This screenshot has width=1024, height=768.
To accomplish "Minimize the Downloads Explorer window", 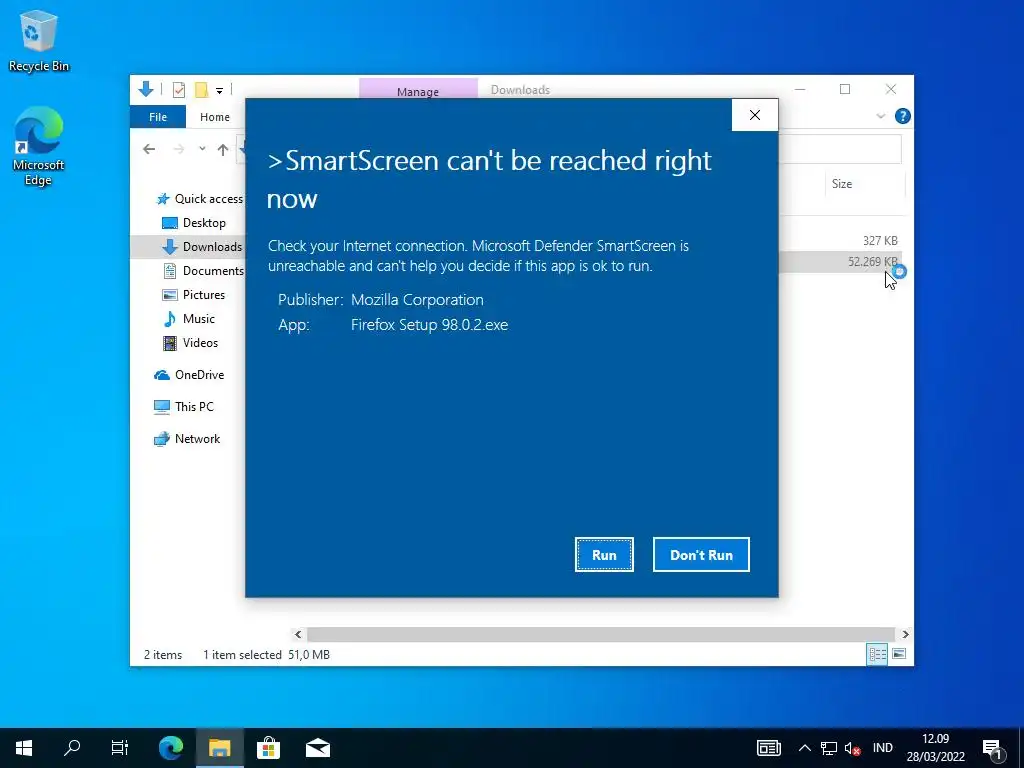I will pyautogui.click(x=800, y=89).
